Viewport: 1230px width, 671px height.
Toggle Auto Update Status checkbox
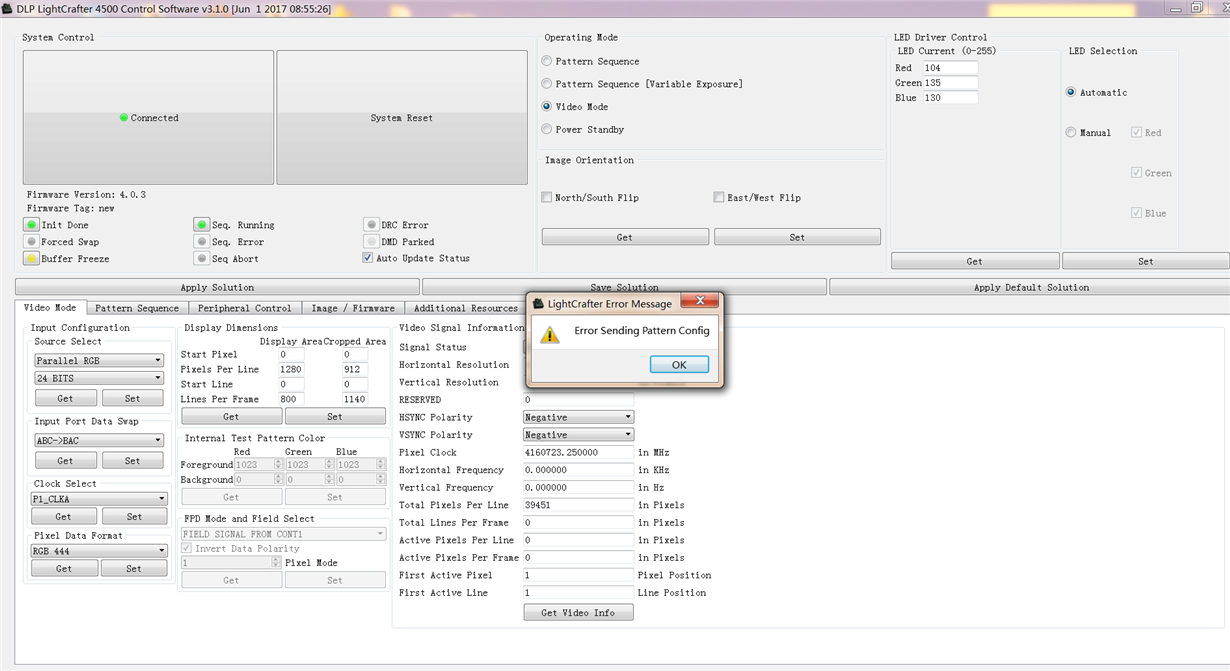click(368, 258)
